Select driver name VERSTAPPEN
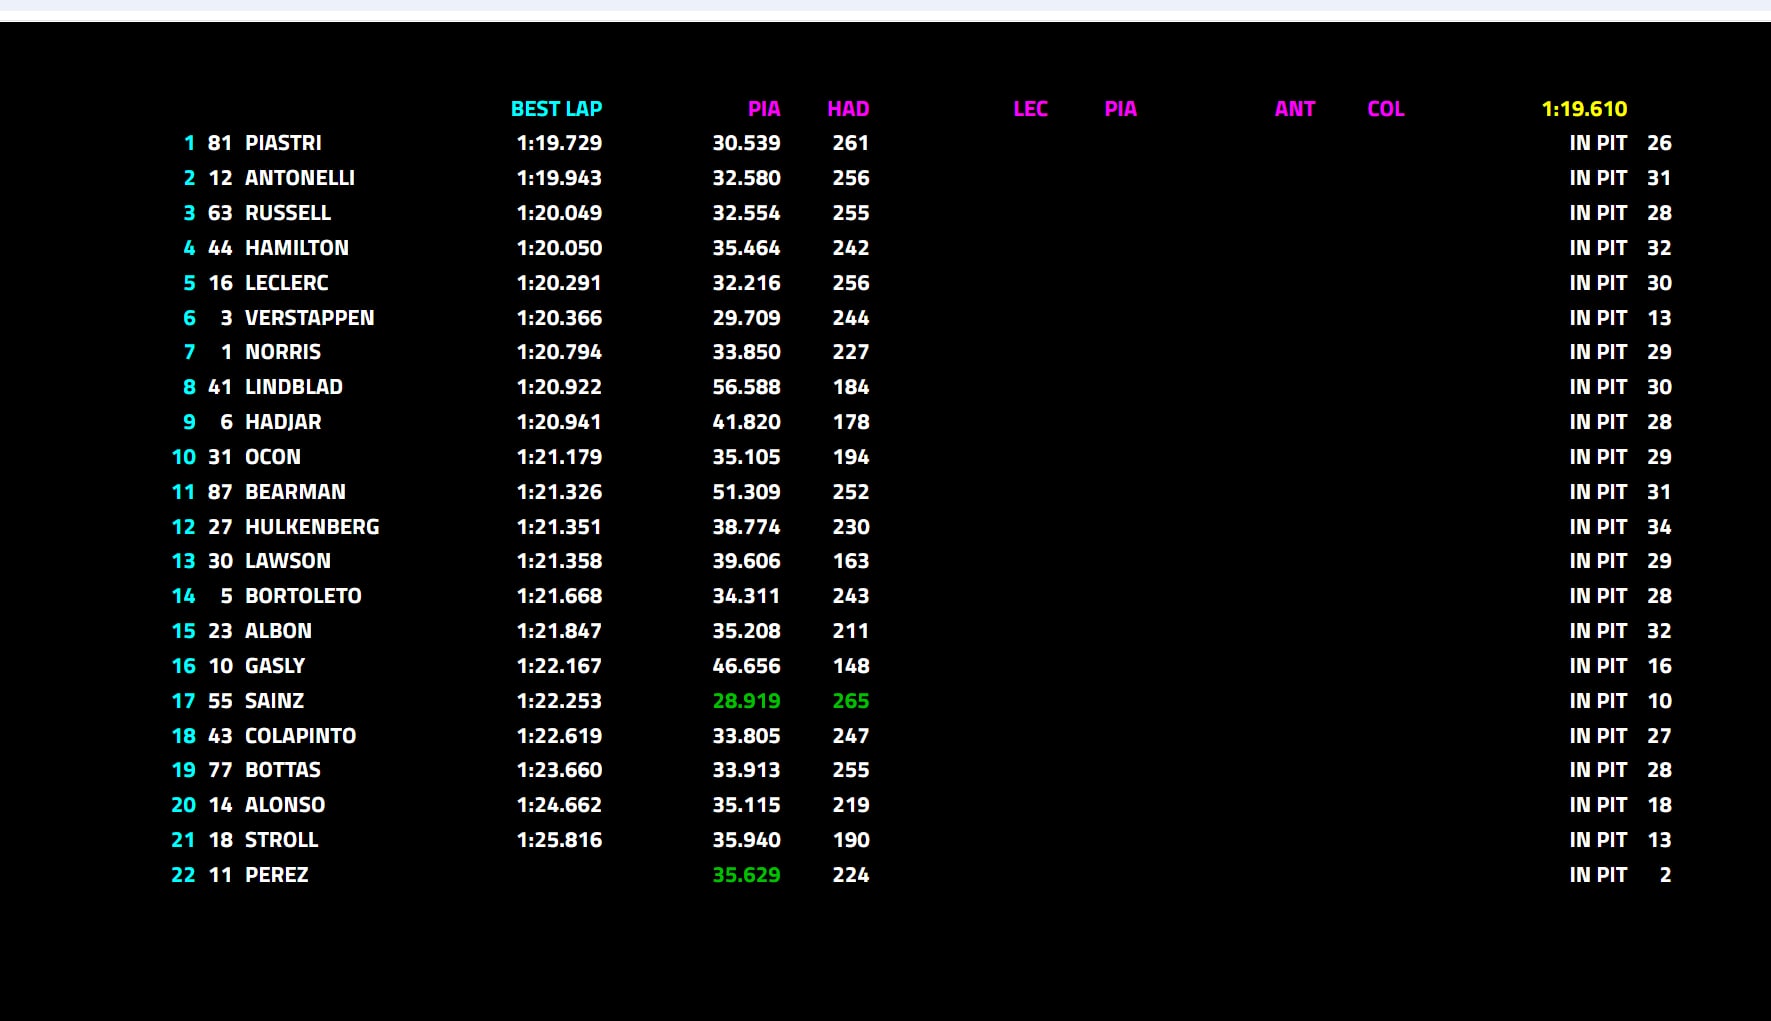 pos(309,318)
